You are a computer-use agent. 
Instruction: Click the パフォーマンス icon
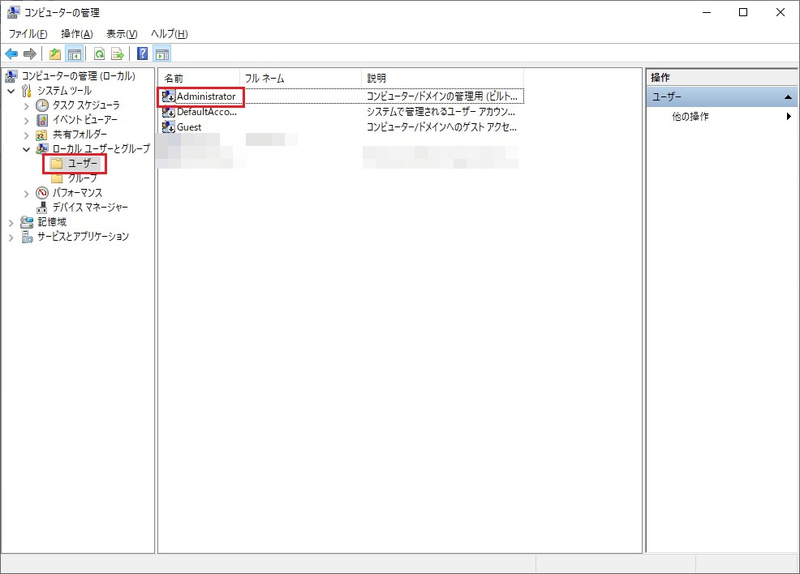pyautogui.click(x=42, y=193)
